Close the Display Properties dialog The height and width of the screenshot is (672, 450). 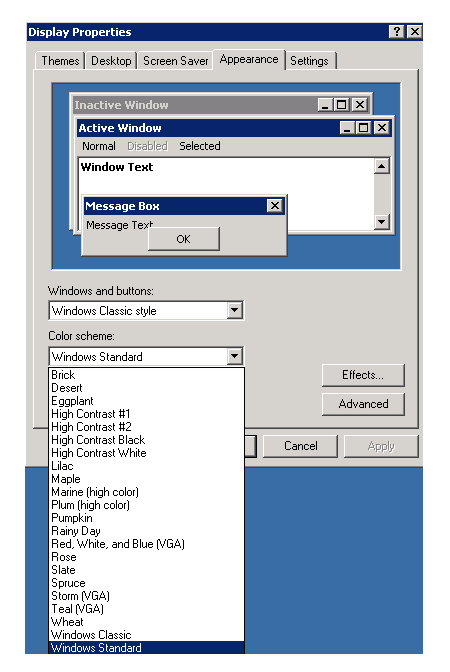click(414, 32)
